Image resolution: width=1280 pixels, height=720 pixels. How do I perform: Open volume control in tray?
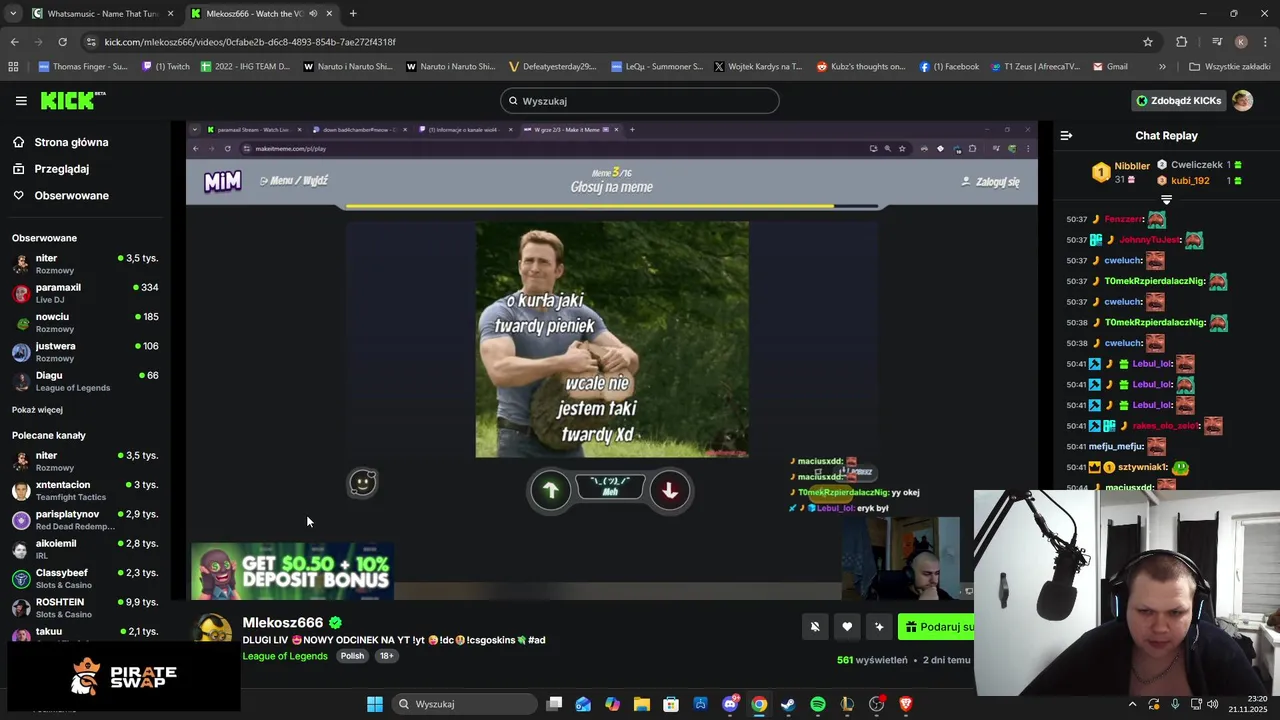pos(1213,704)
